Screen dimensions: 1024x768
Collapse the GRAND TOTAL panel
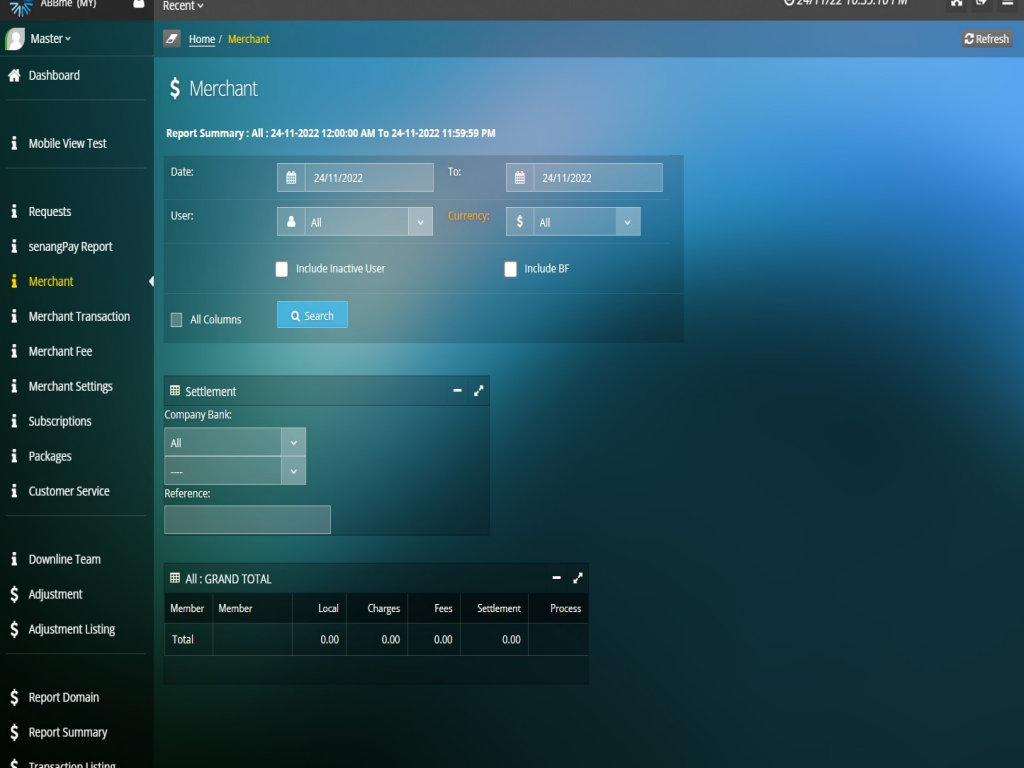(x=557, y=578)
